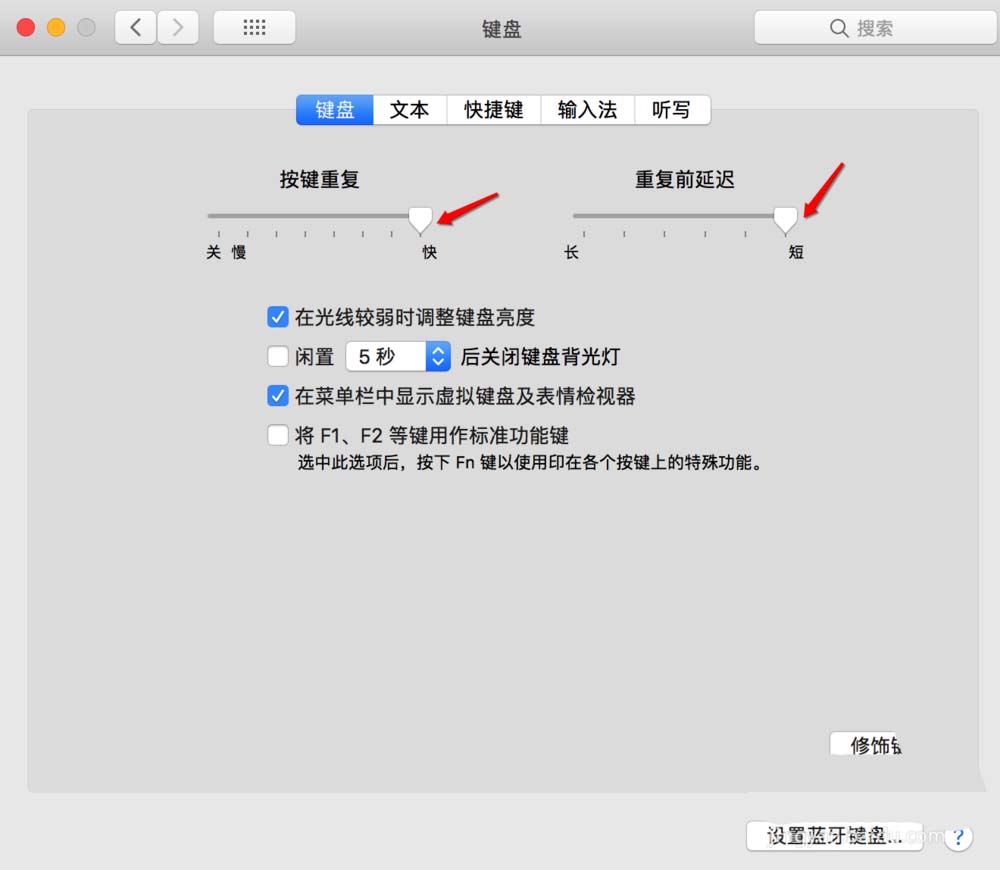Screen dimensions: 1000x870
Task: Toggle adjust keyboard brightness in low light
Action: coord(278,316)
